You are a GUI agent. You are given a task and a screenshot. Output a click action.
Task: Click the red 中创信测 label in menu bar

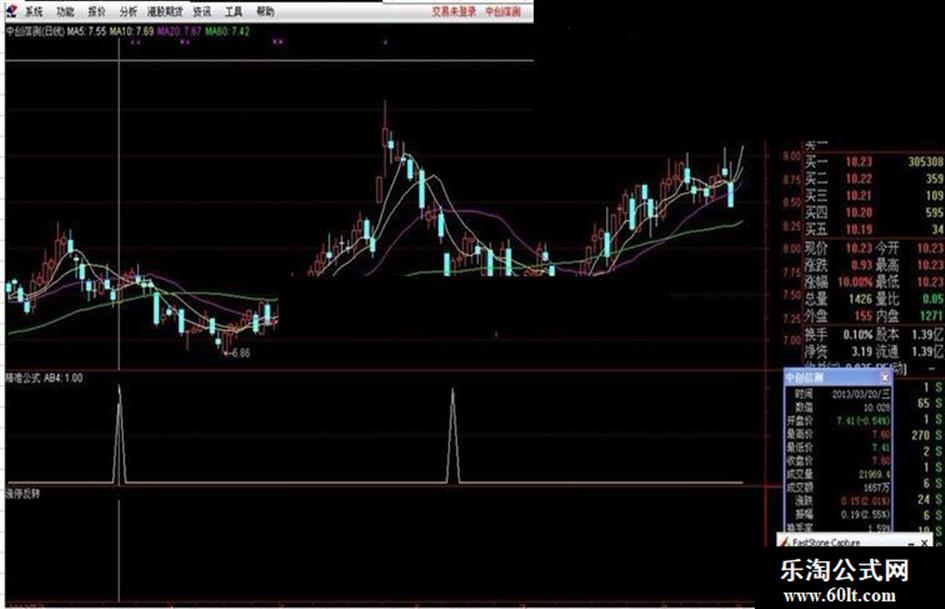coord(503,11)
